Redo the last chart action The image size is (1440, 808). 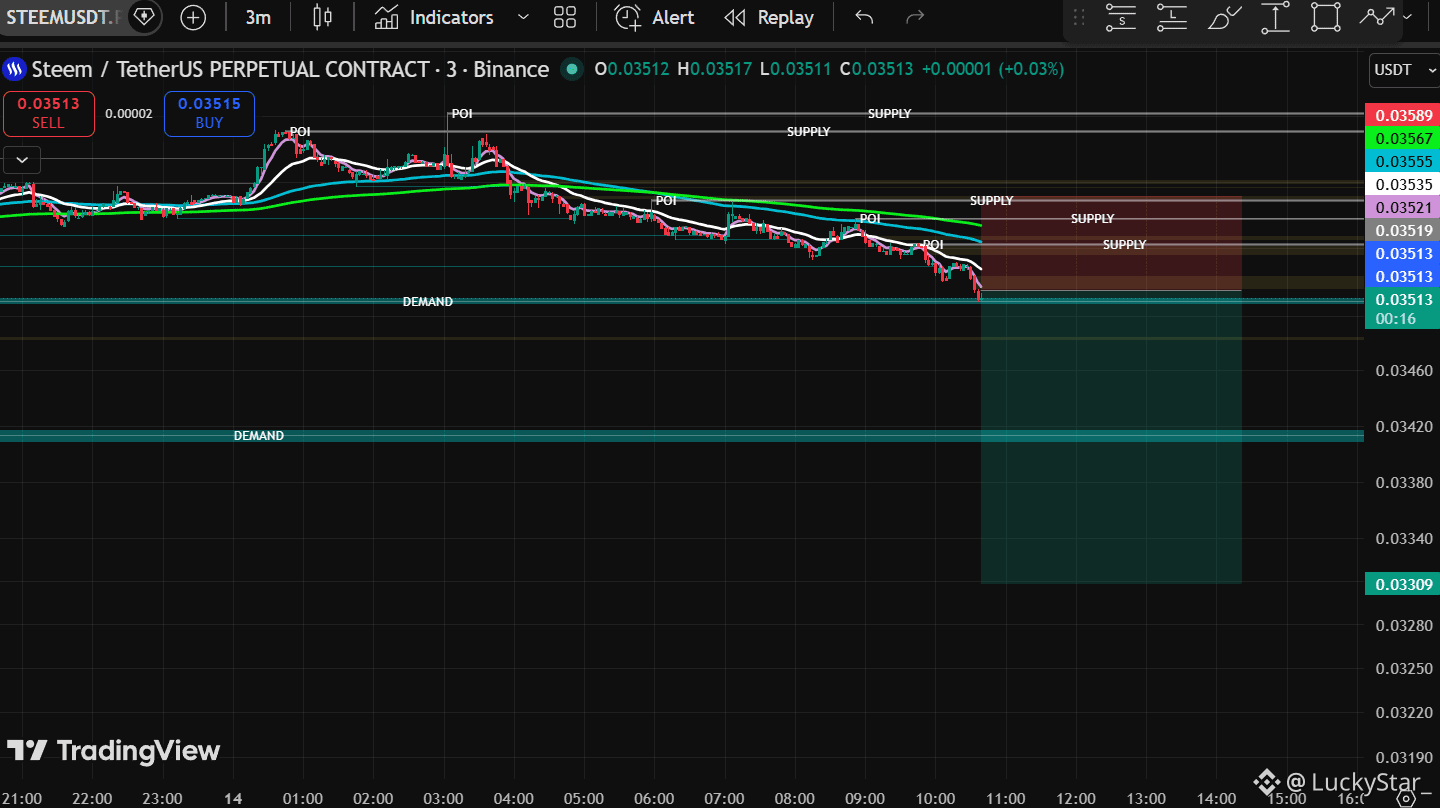point(914,17)
